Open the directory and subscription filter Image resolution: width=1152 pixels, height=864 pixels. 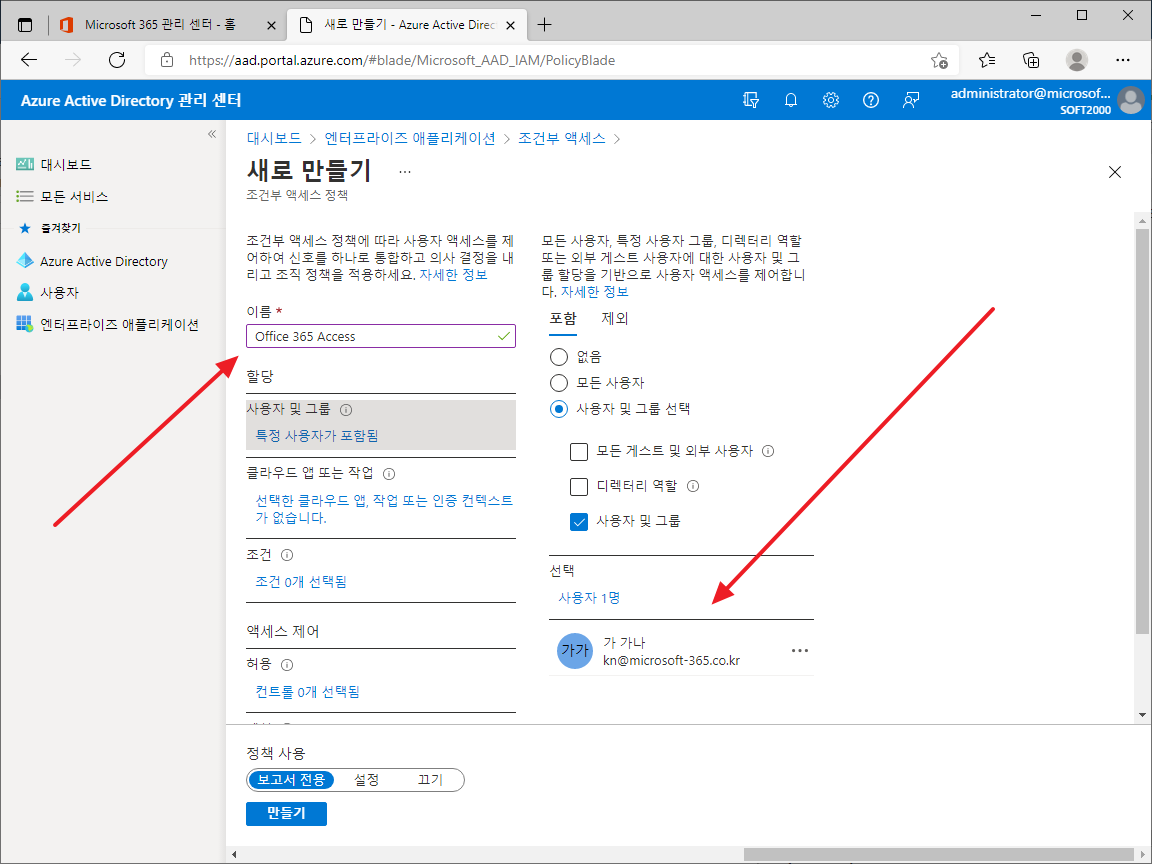click(751, 100)
